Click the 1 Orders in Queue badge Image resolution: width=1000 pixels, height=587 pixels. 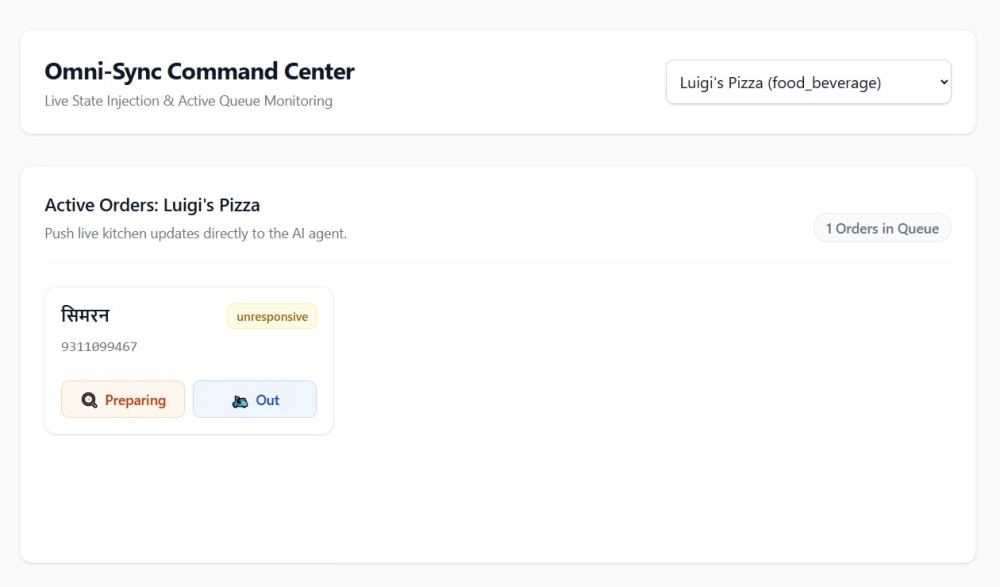(882, 228)
